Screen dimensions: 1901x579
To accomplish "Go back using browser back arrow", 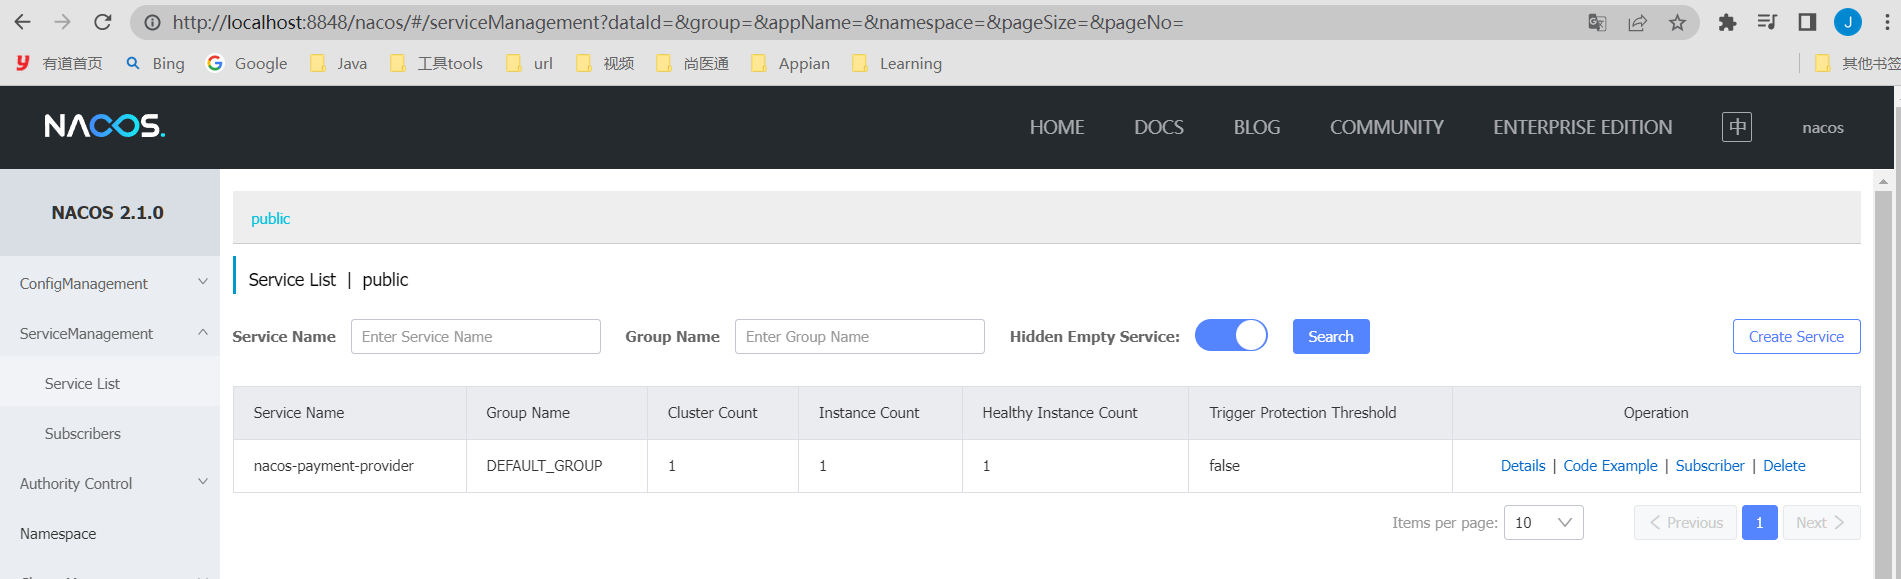I will pyautogui.click(x=23, y=22).
